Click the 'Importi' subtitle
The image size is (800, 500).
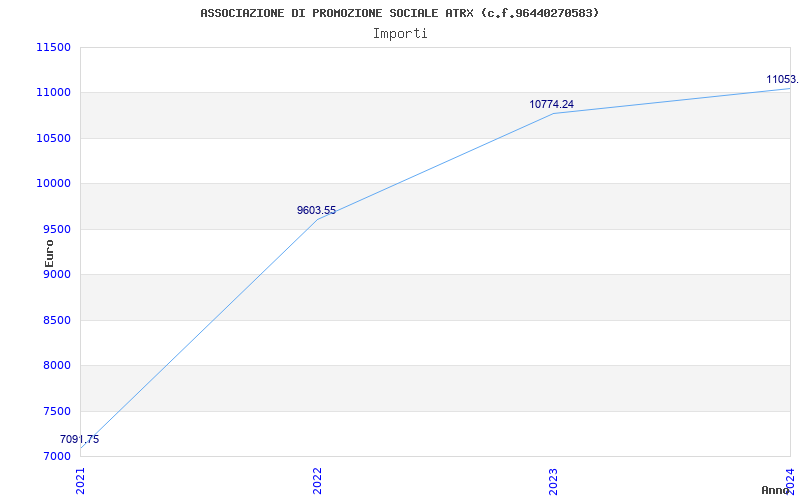pos(400,34)
